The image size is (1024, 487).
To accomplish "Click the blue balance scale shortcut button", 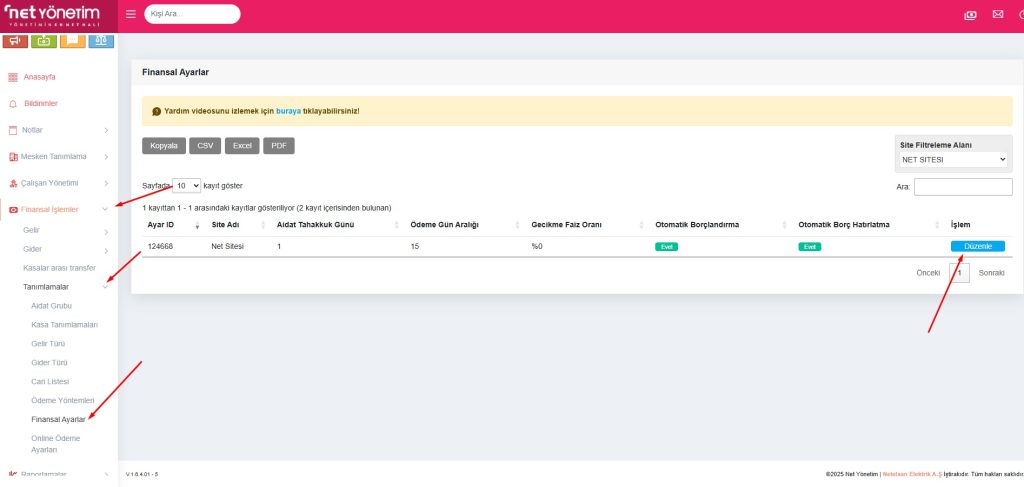I will point(101,41).
